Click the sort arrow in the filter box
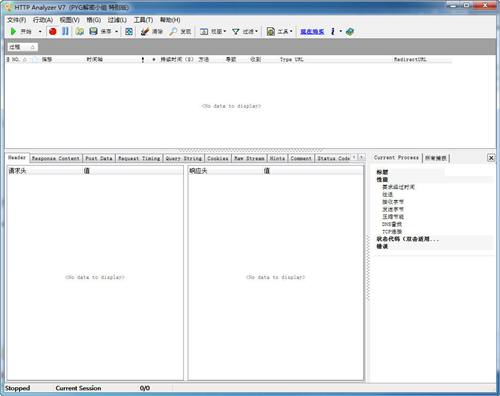Image resolution: width=500 pixels, height=396 pixels. [33, 47]
